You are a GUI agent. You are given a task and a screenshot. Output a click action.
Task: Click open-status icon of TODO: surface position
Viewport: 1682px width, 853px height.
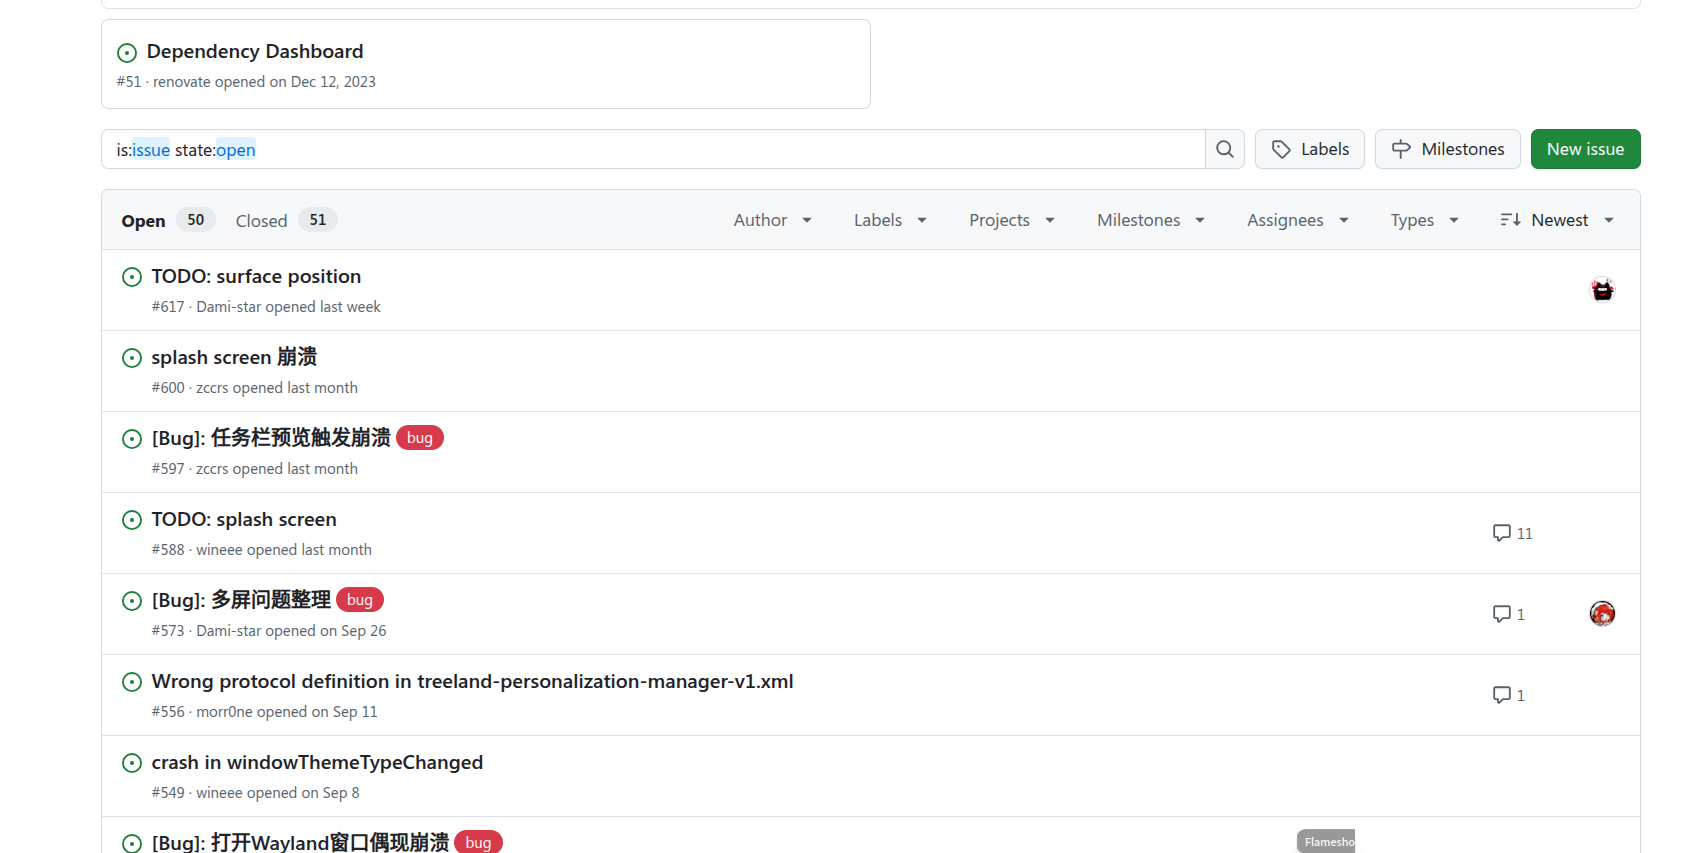coord(132,277)
